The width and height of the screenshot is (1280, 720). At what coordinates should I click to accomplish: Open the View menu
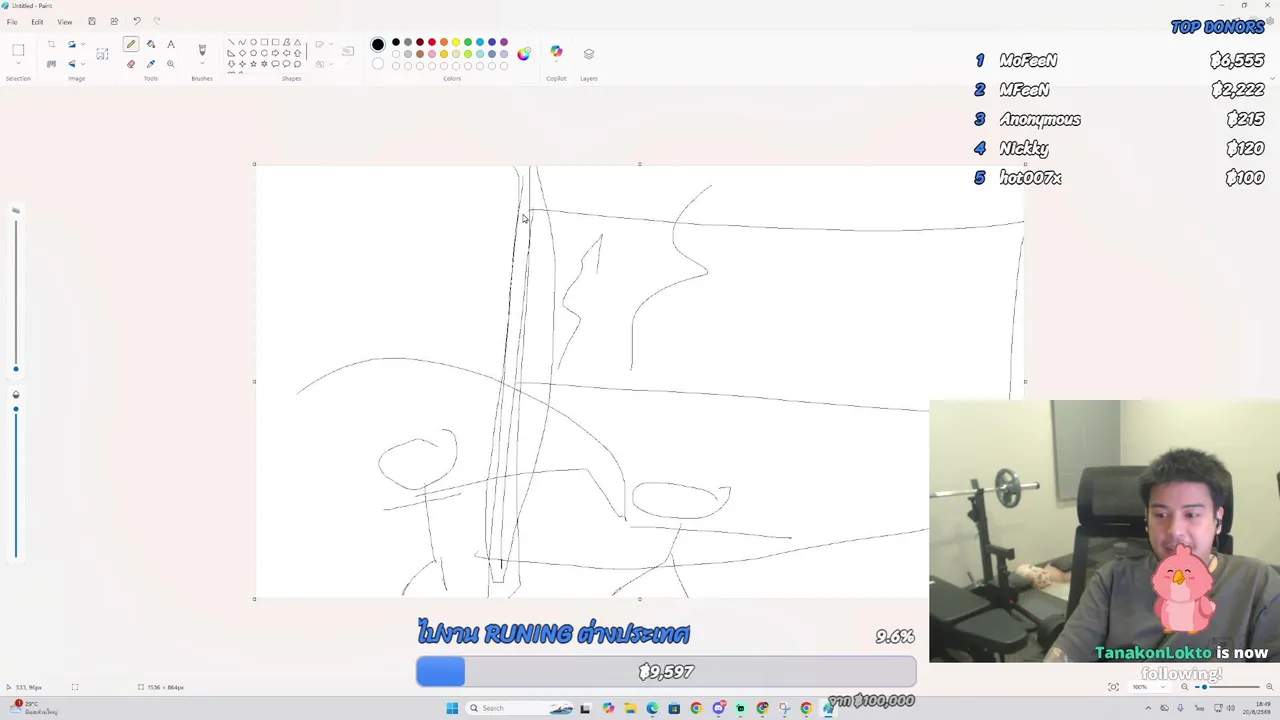pos(65,22)
